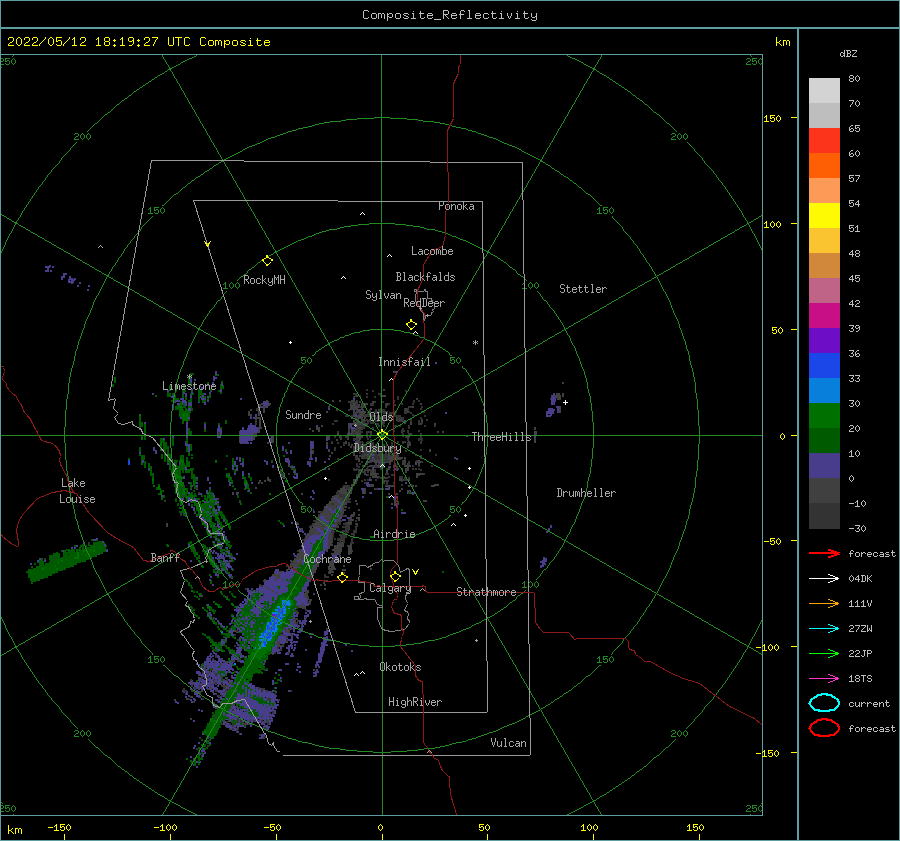900x841 pixels.
Task: Click the Okotoks town label
Action: 400,667
